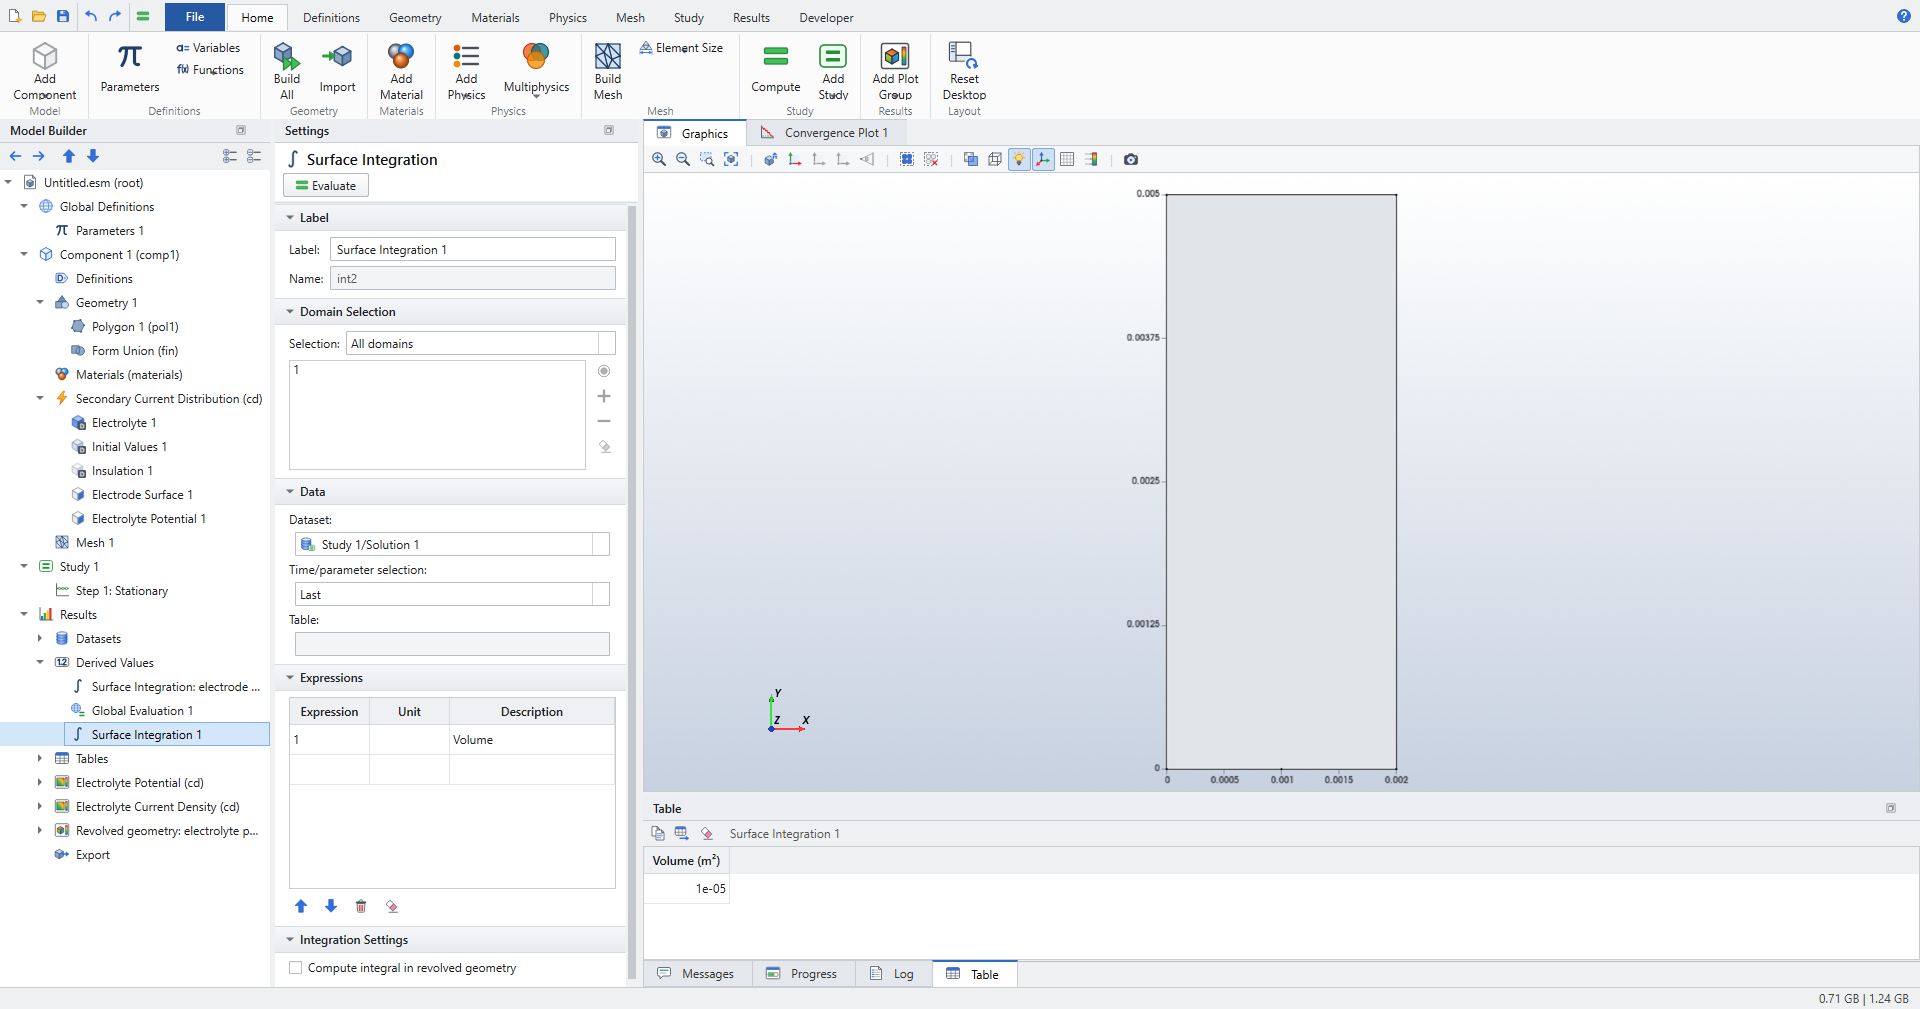Activate the zoom box tool
This screenshot has width=1920, height=1009.
707,159
